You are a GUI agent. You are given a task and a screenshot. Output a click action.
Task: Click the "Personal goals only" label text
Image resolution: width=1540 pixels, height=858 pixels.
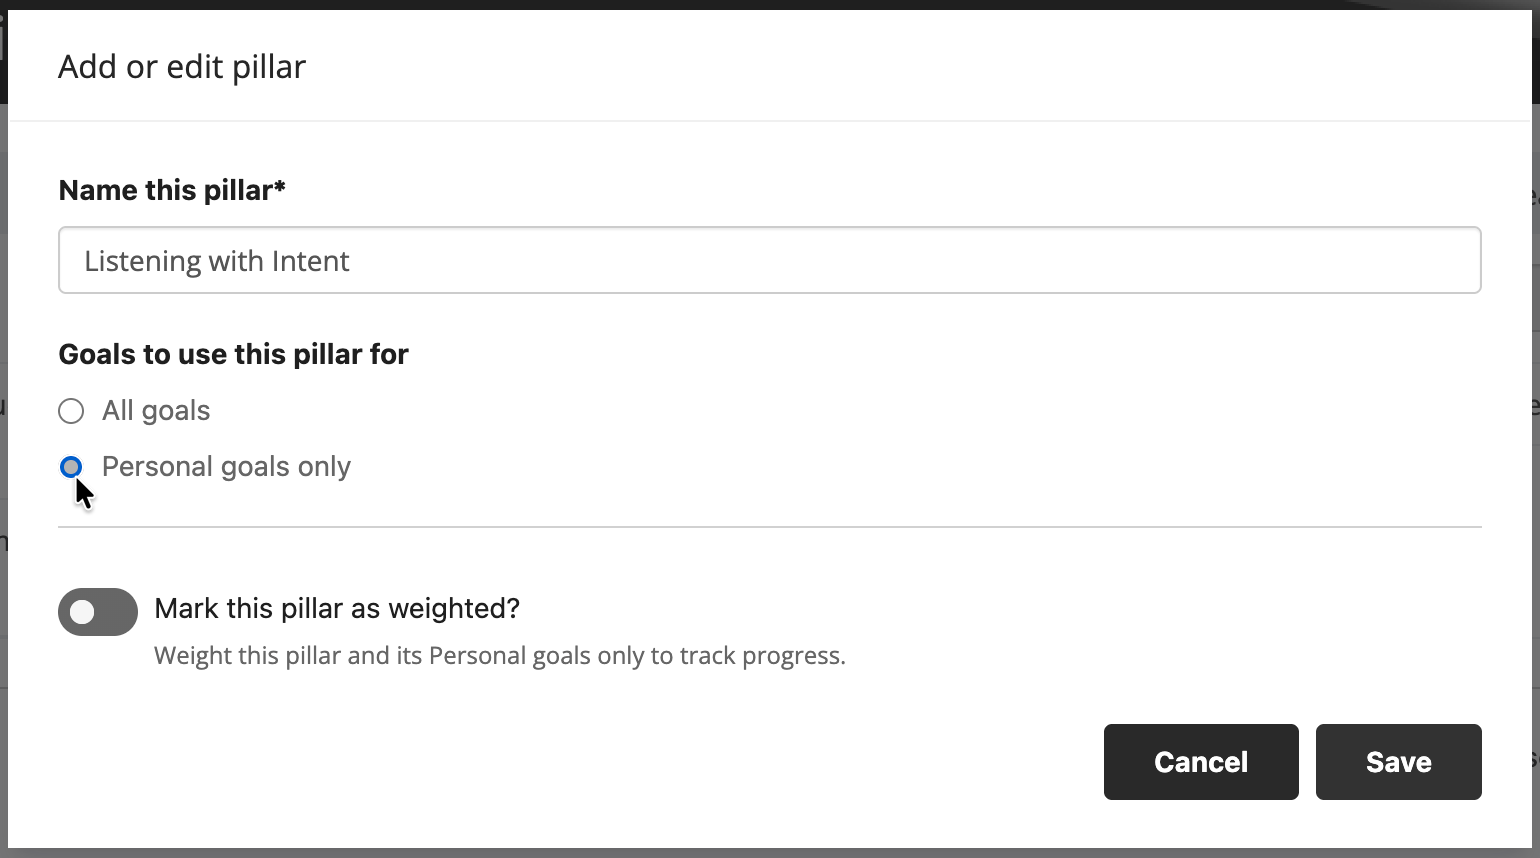226,467
